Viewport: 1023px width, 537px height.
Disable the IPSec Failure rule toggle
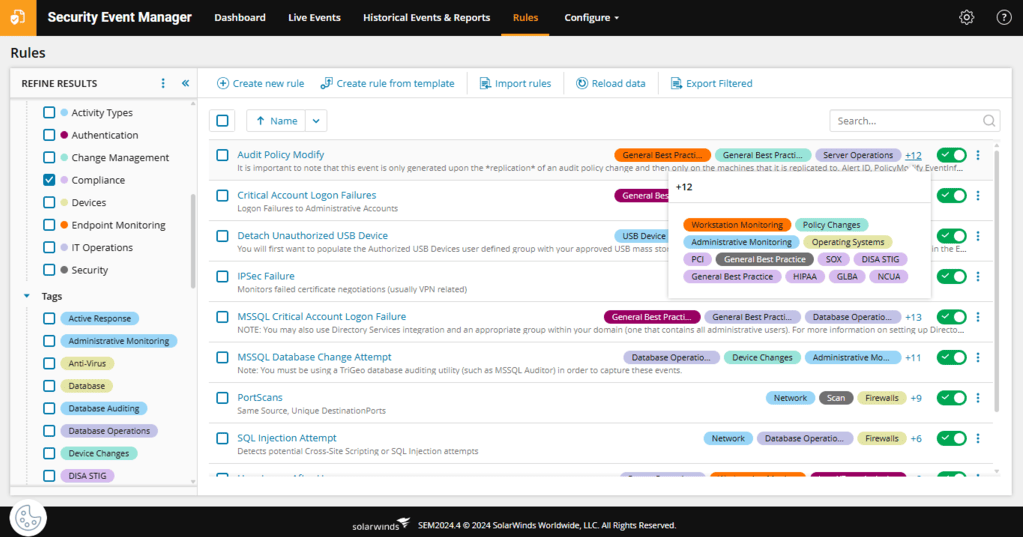[x=951, y=276]
